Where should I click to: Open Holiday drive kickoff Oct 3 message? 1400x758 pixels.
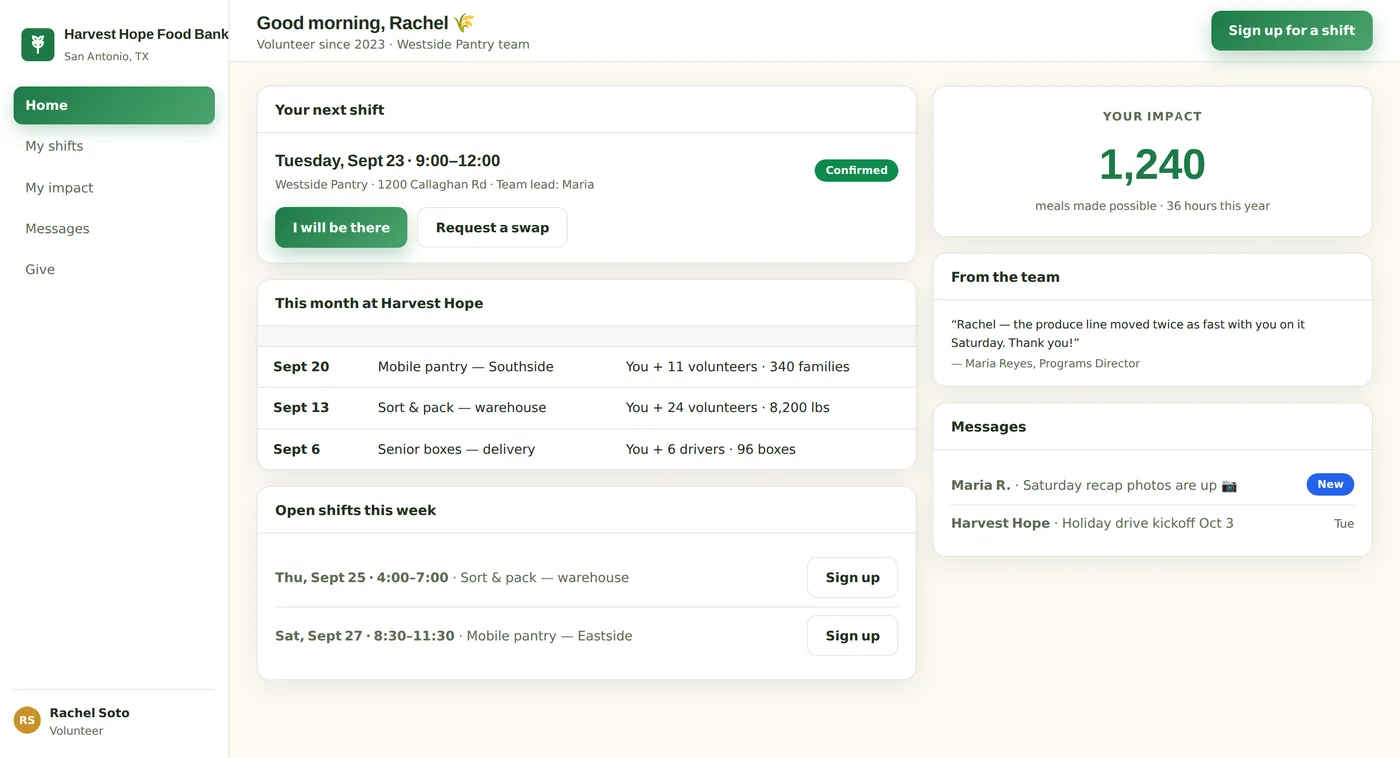click(1152, 523)
